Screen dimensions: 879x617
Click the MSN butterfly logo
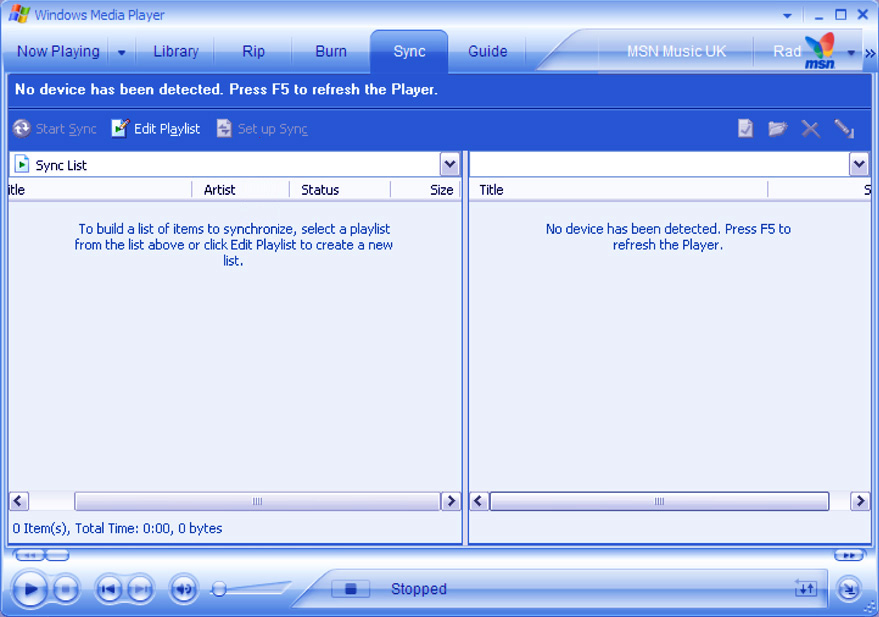click(x=820, y=50)
